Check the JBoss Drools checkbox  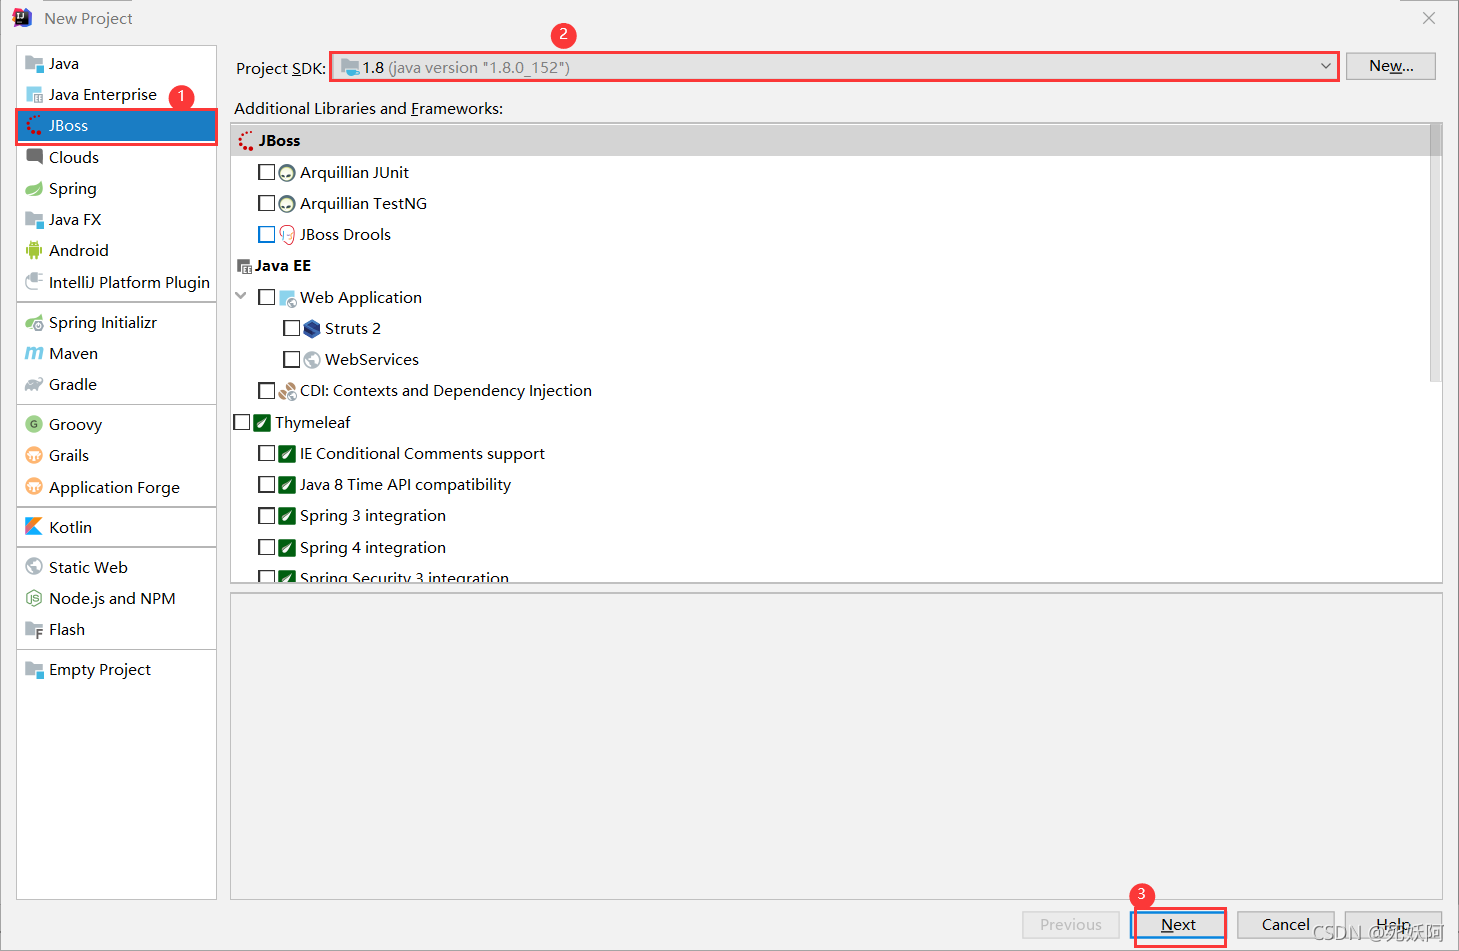coord(266,234)
